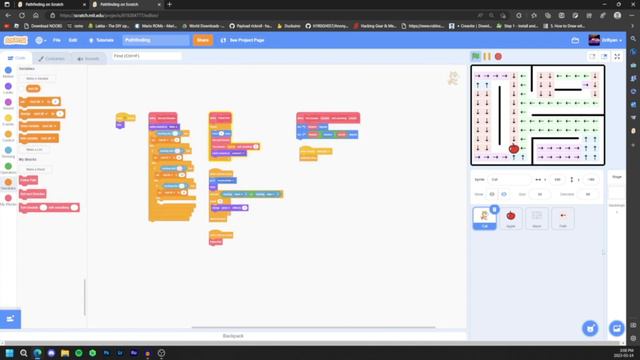The height and width of the screenshot is (360, 640).
Task: Click the browser refresh button
Action: point(22,16)
